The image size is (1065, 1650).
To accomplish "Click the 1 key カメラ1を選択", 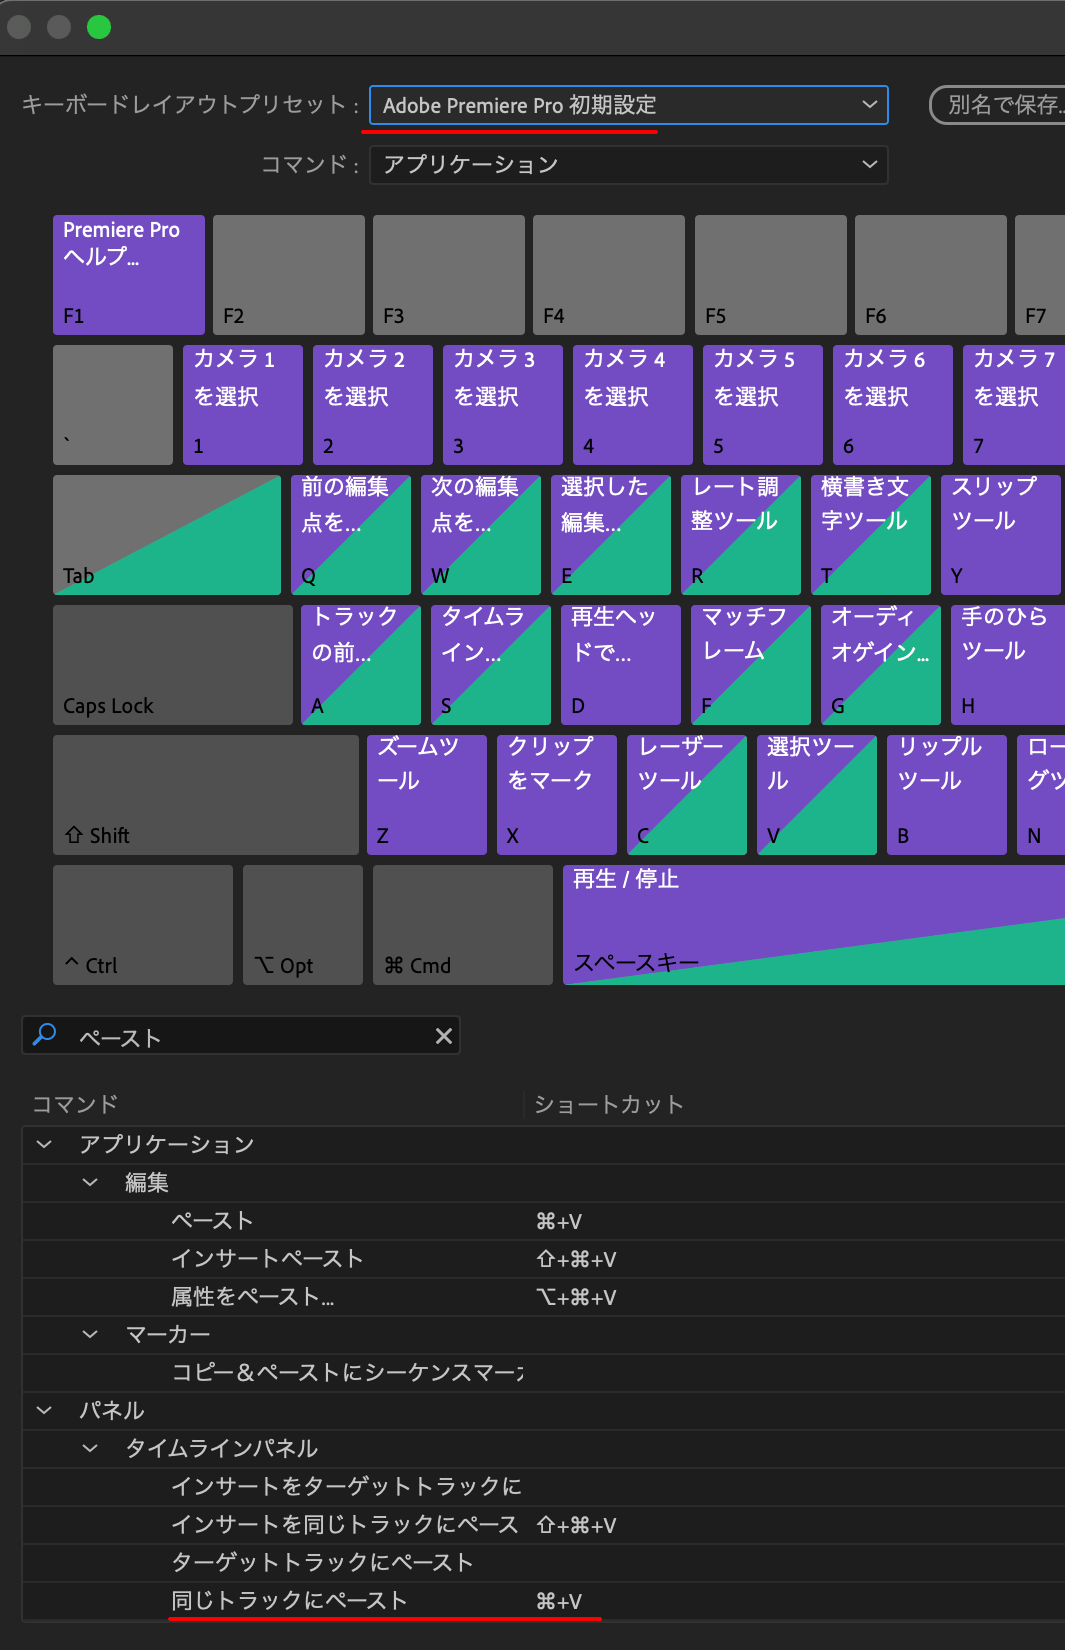I will 243,405.
